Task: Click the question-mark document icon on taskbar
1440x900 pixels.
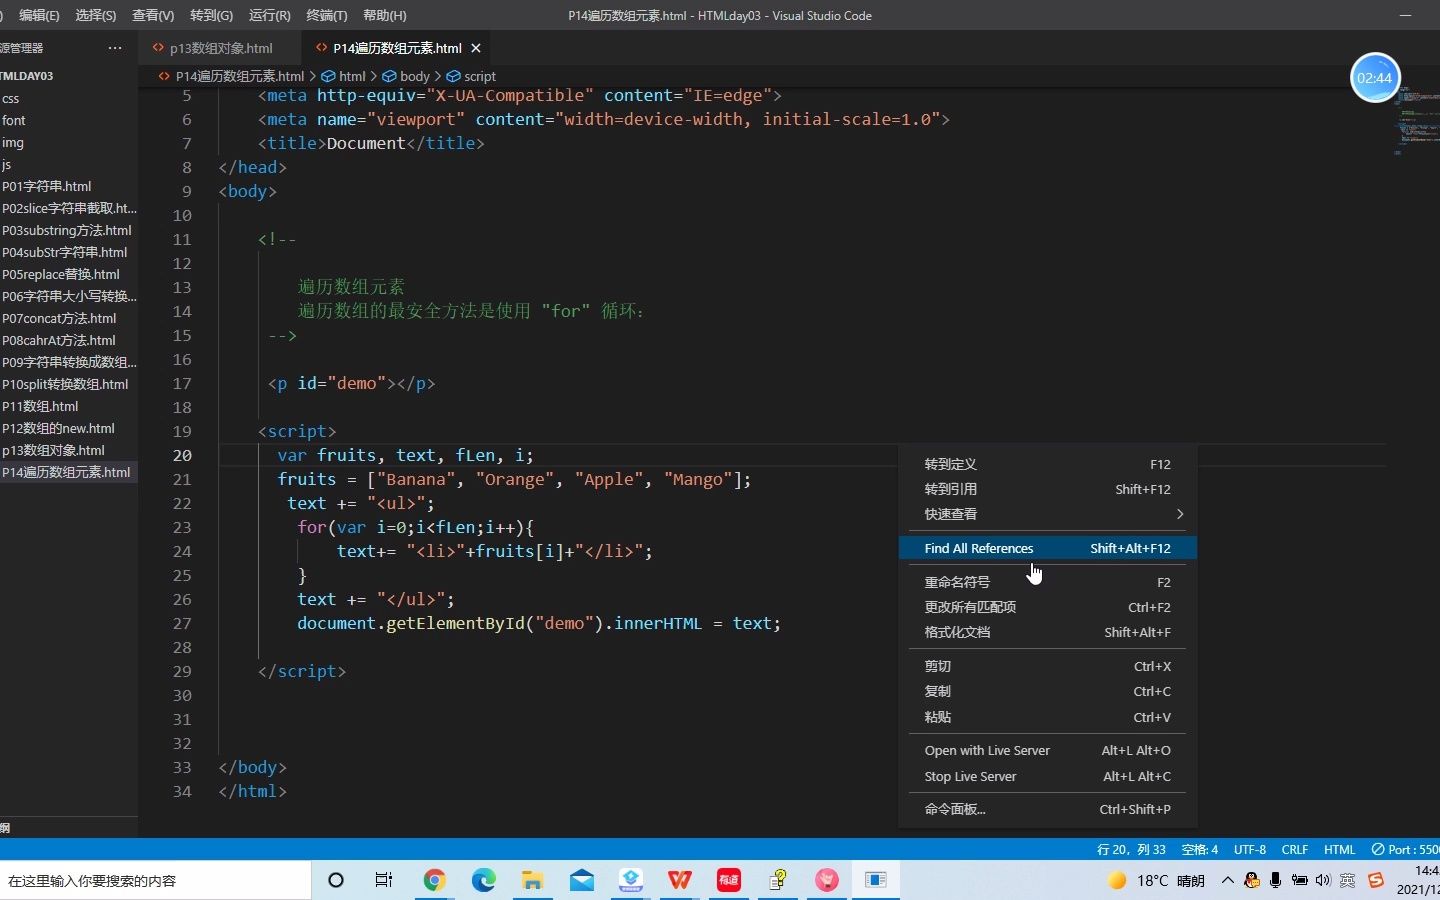Action: pos(778,880)
